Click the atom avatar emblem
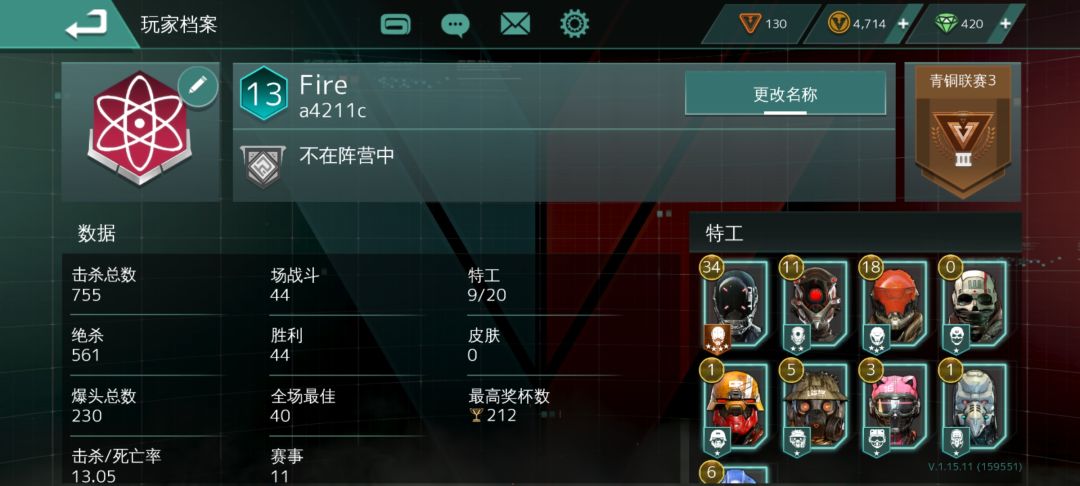The image size is (1080, 486). pos(140,127)
